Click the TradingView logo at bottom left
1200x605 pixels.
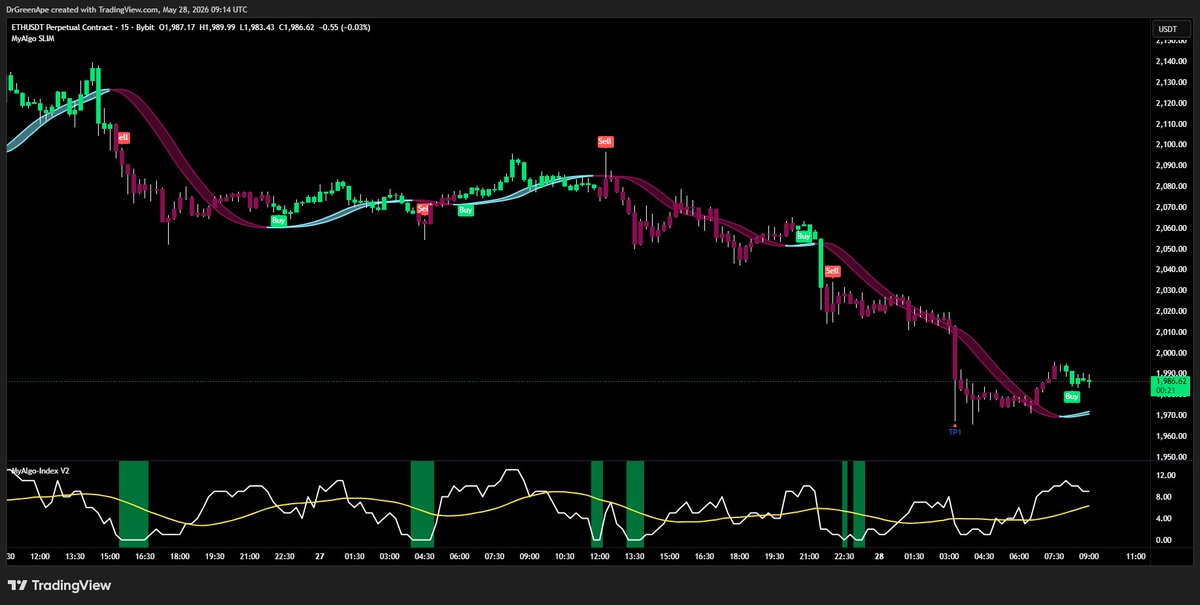click(x=60, y=585)
